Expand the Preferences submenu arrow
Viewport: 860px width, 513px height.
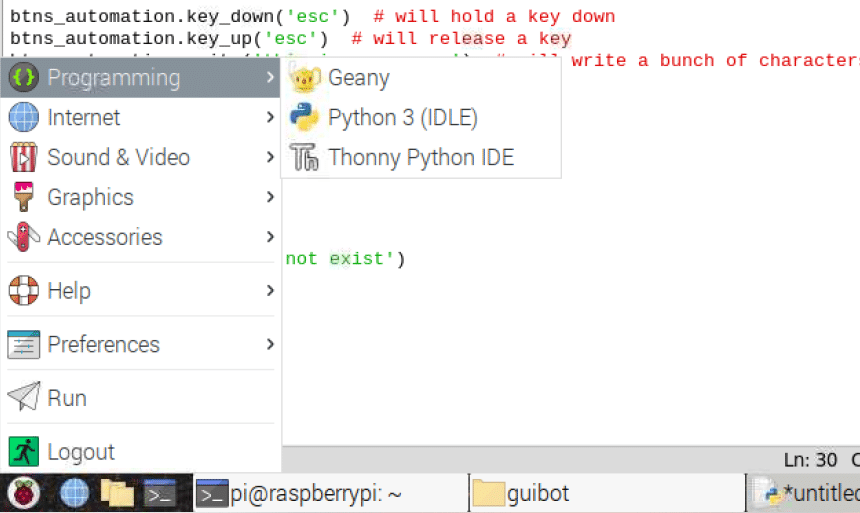click(x=270, y=345)
